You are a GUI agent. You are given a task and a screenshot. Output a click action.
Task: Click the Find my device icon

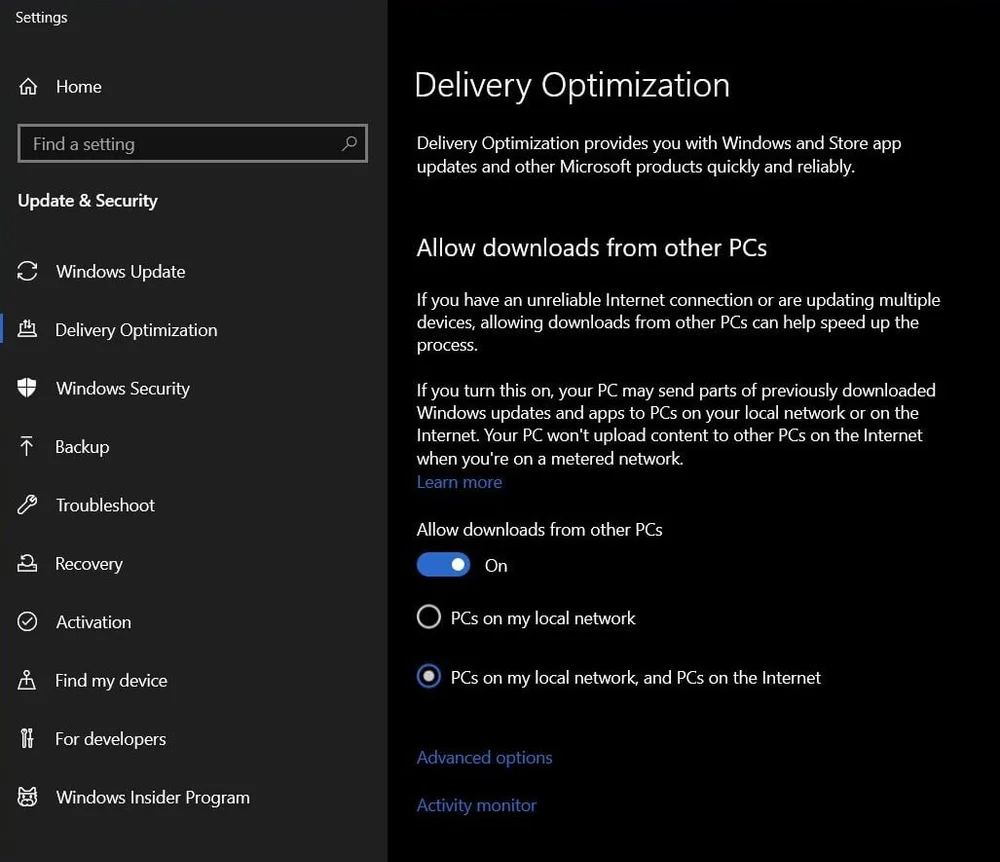[25, 680]
